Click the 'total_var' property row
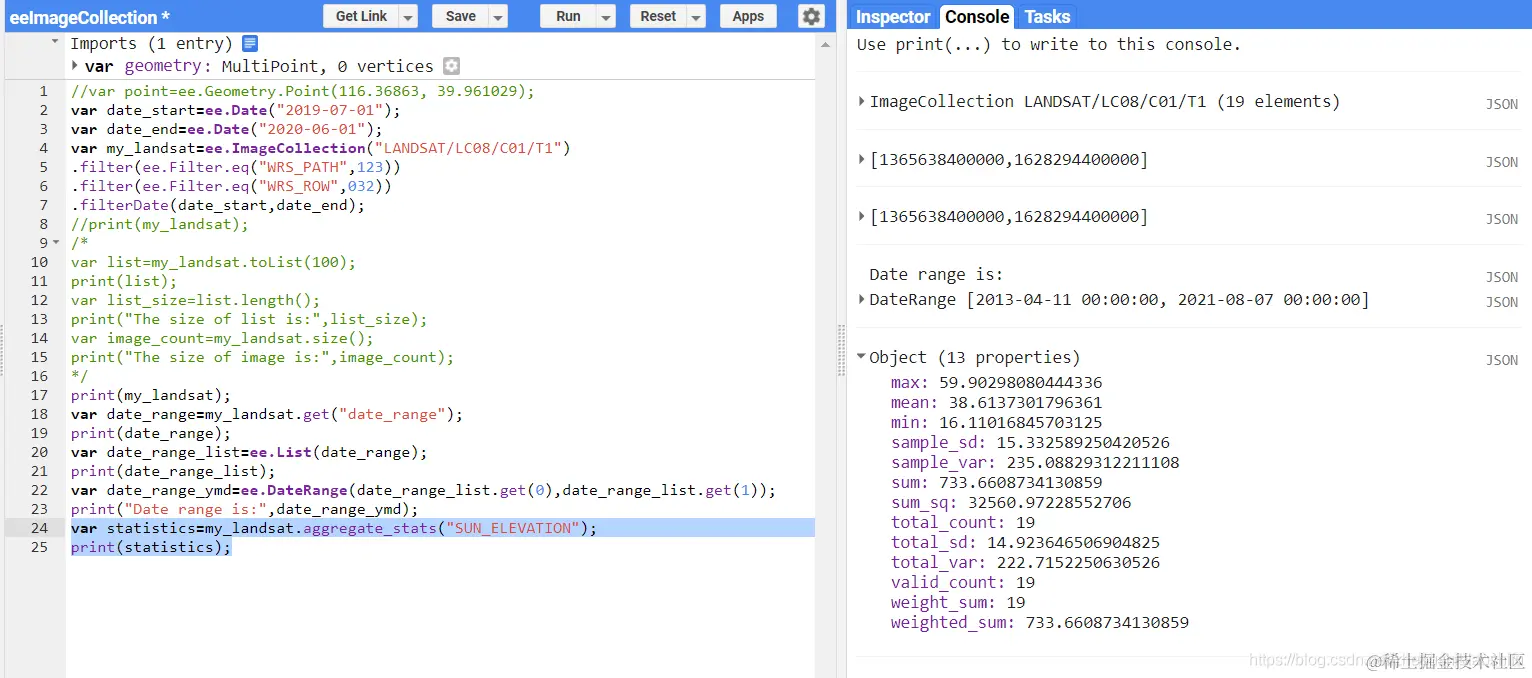 (1026, 562)
